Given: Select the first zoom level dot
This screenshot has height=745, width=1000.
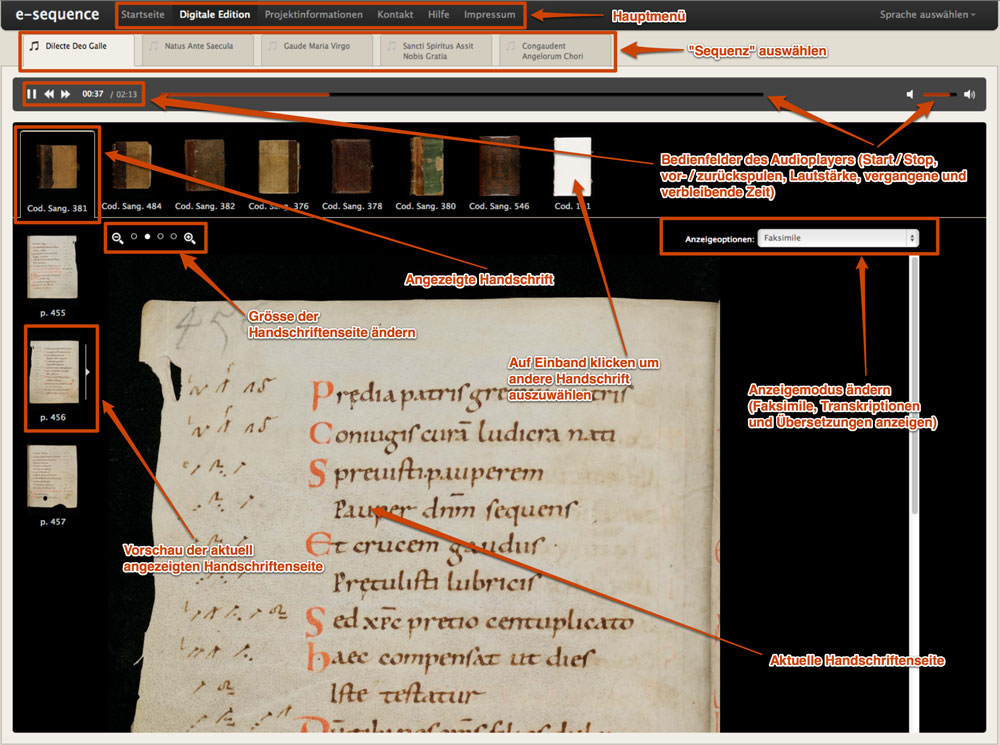Looking at the screenshot, I should coord(134,236).
